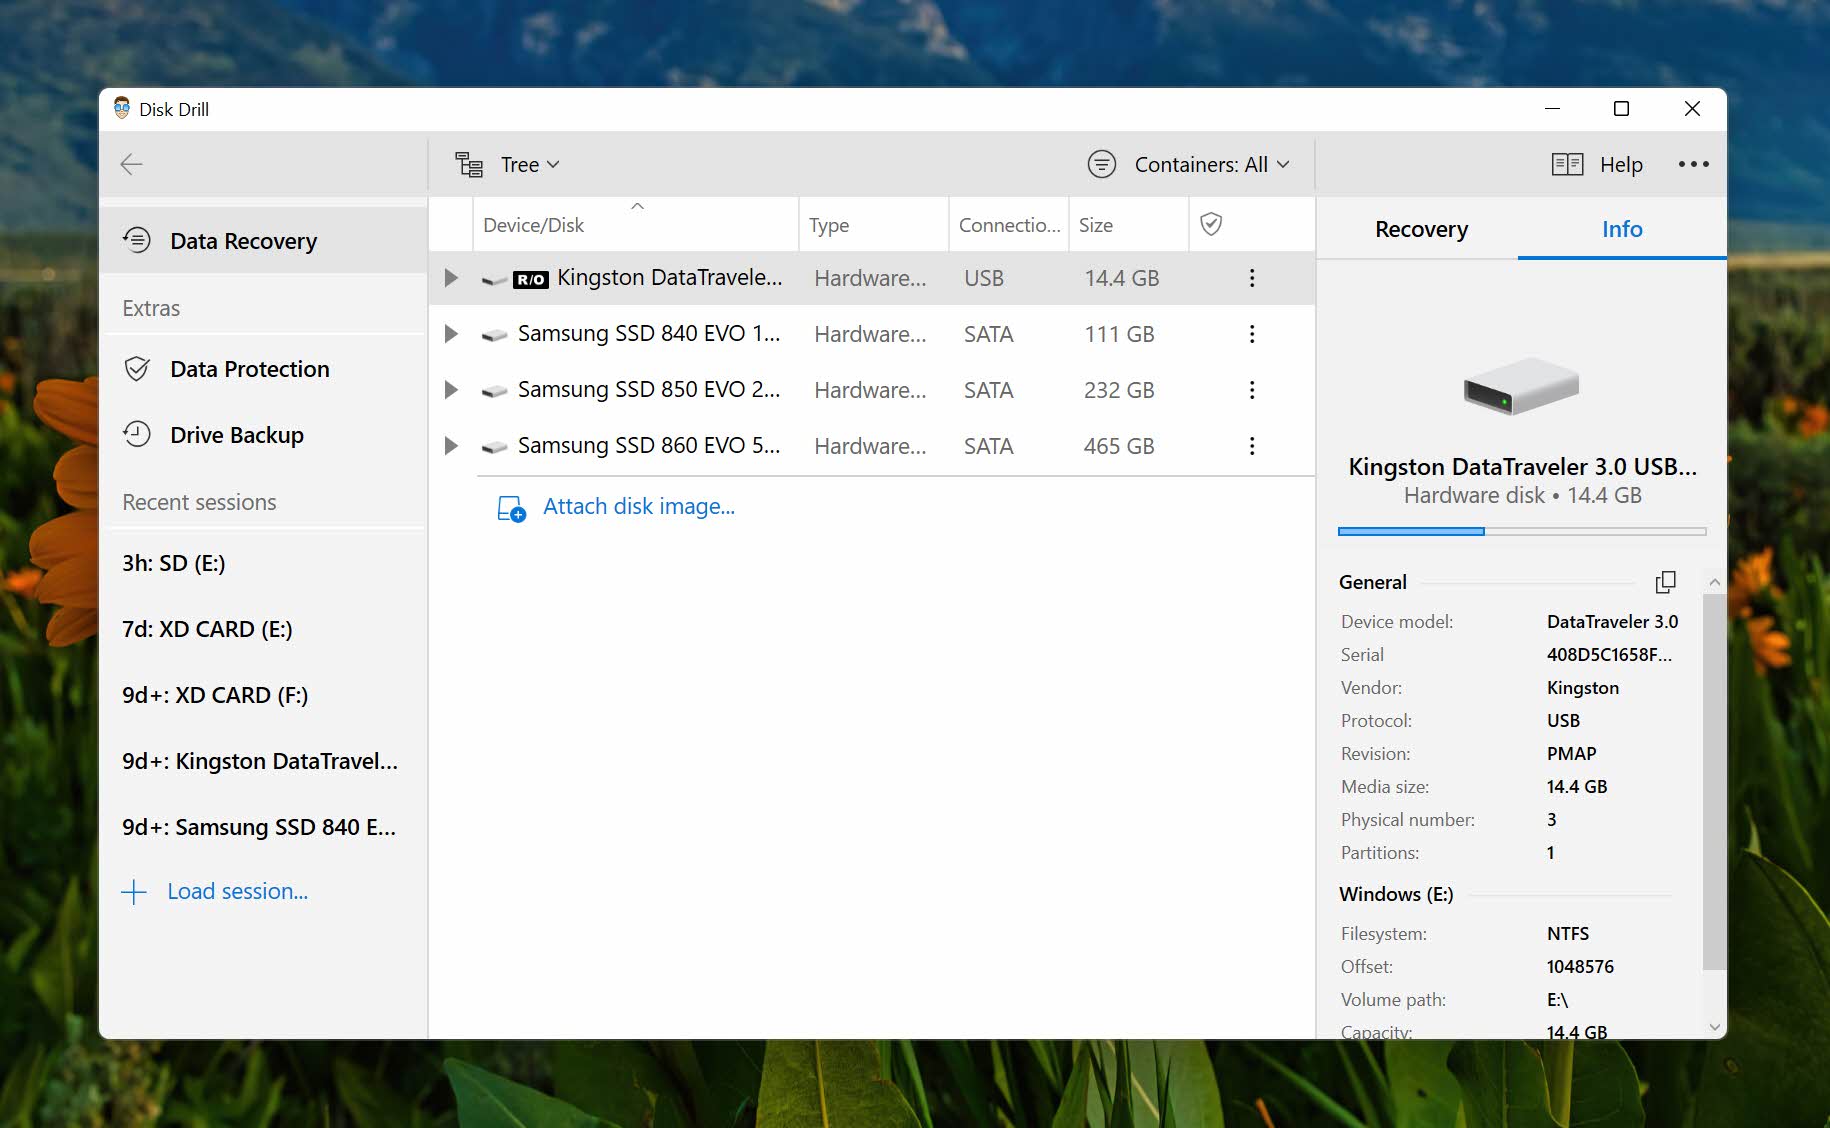Open the Tree view dropdown

[530, 164]
